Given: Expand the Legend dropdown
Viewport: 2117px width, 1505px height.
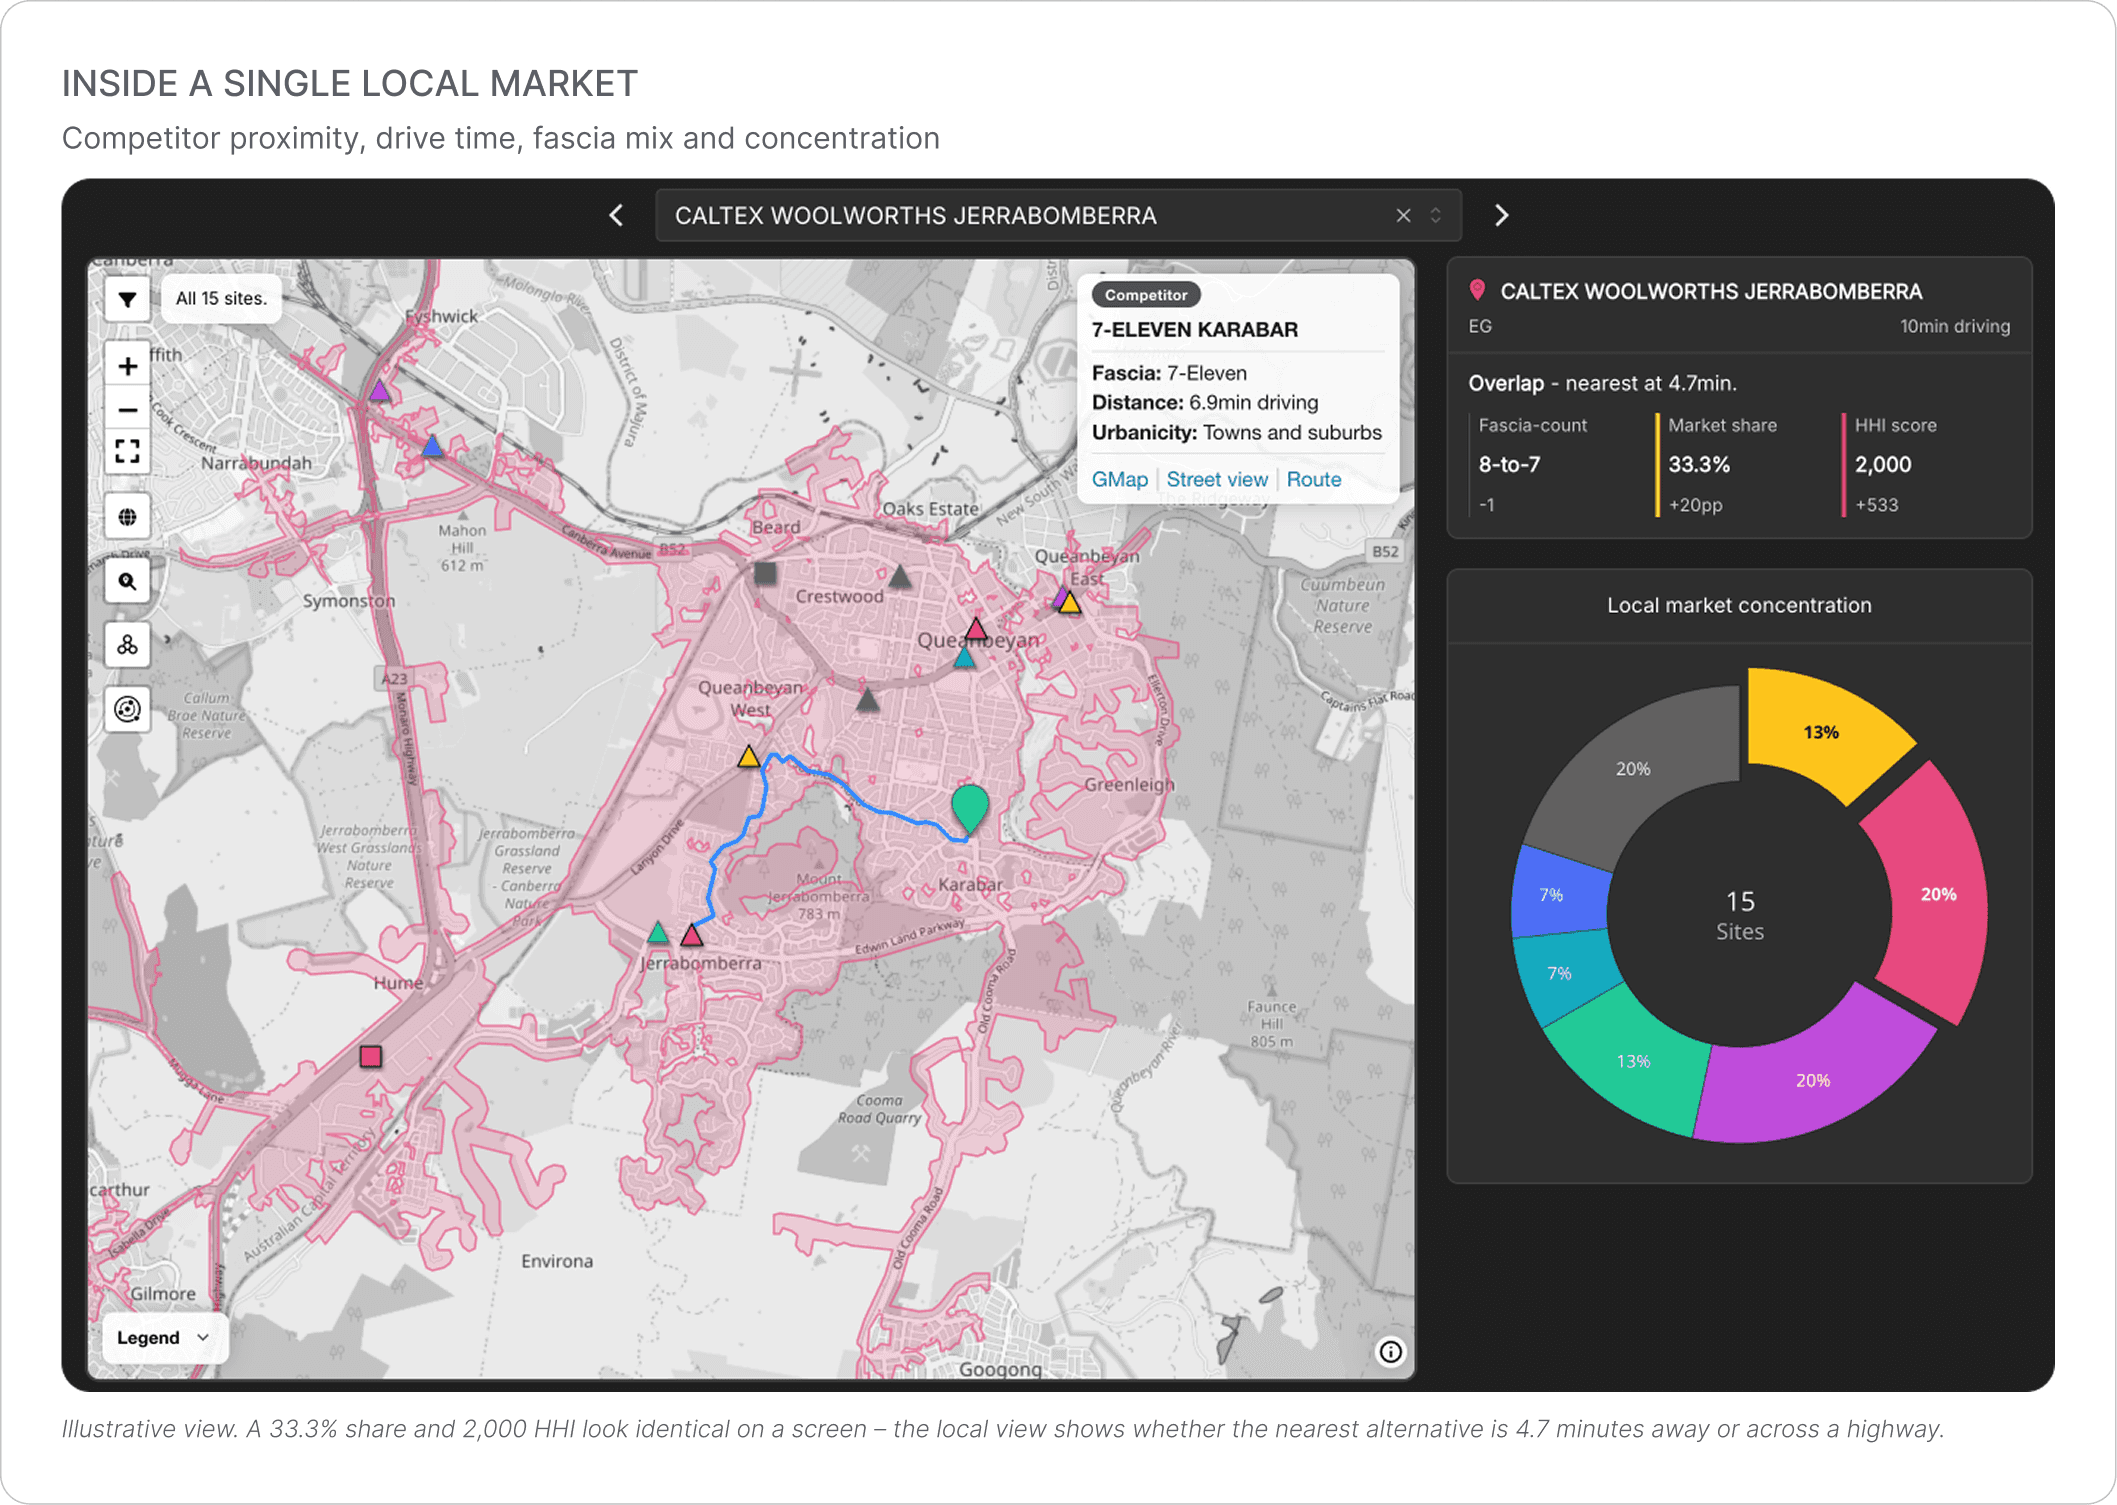Looking at the screenshot, I should [x=164, y=1338].
